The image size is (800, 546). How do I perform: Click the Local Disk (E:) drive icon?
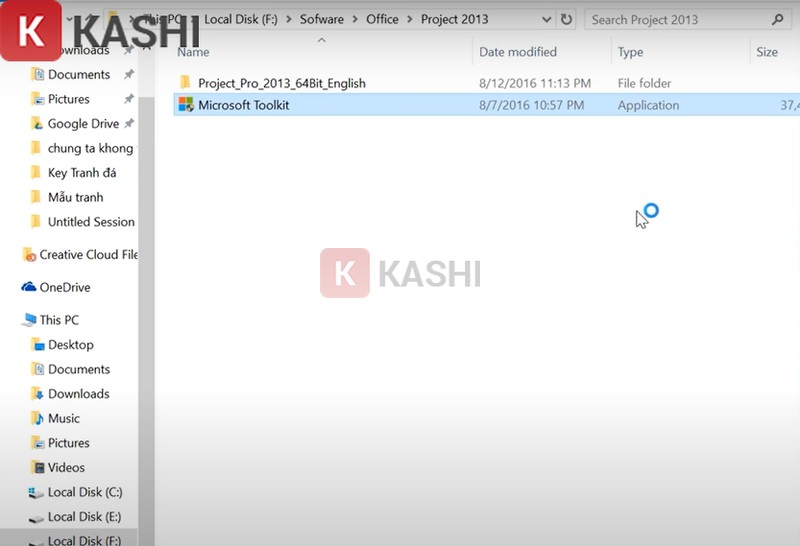click(36, 518)
